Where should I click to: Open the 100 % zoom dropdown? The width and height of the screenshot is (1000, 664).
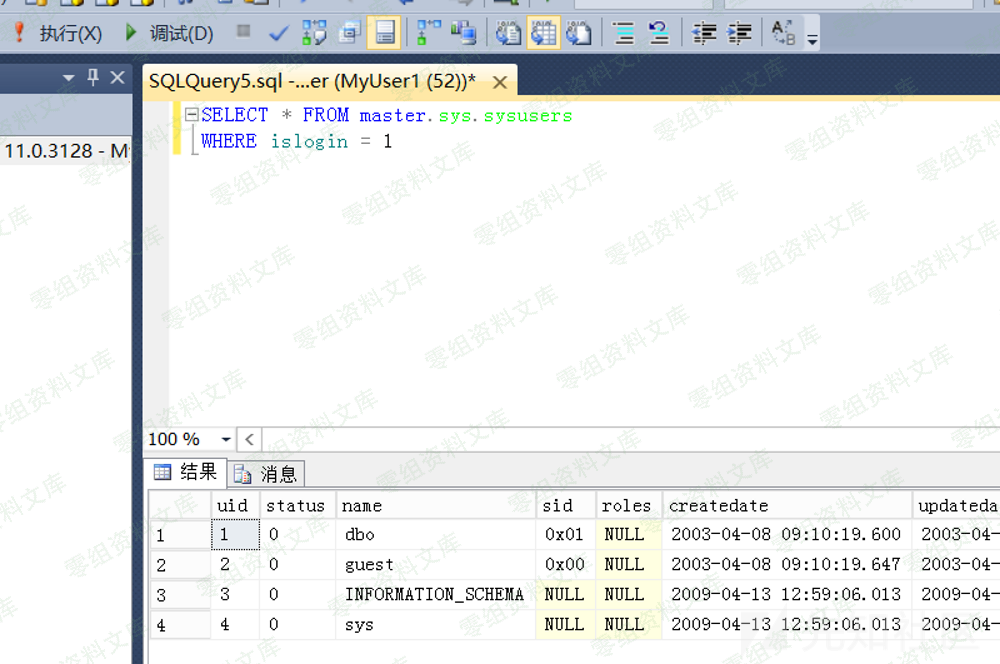tap(226, 440)
